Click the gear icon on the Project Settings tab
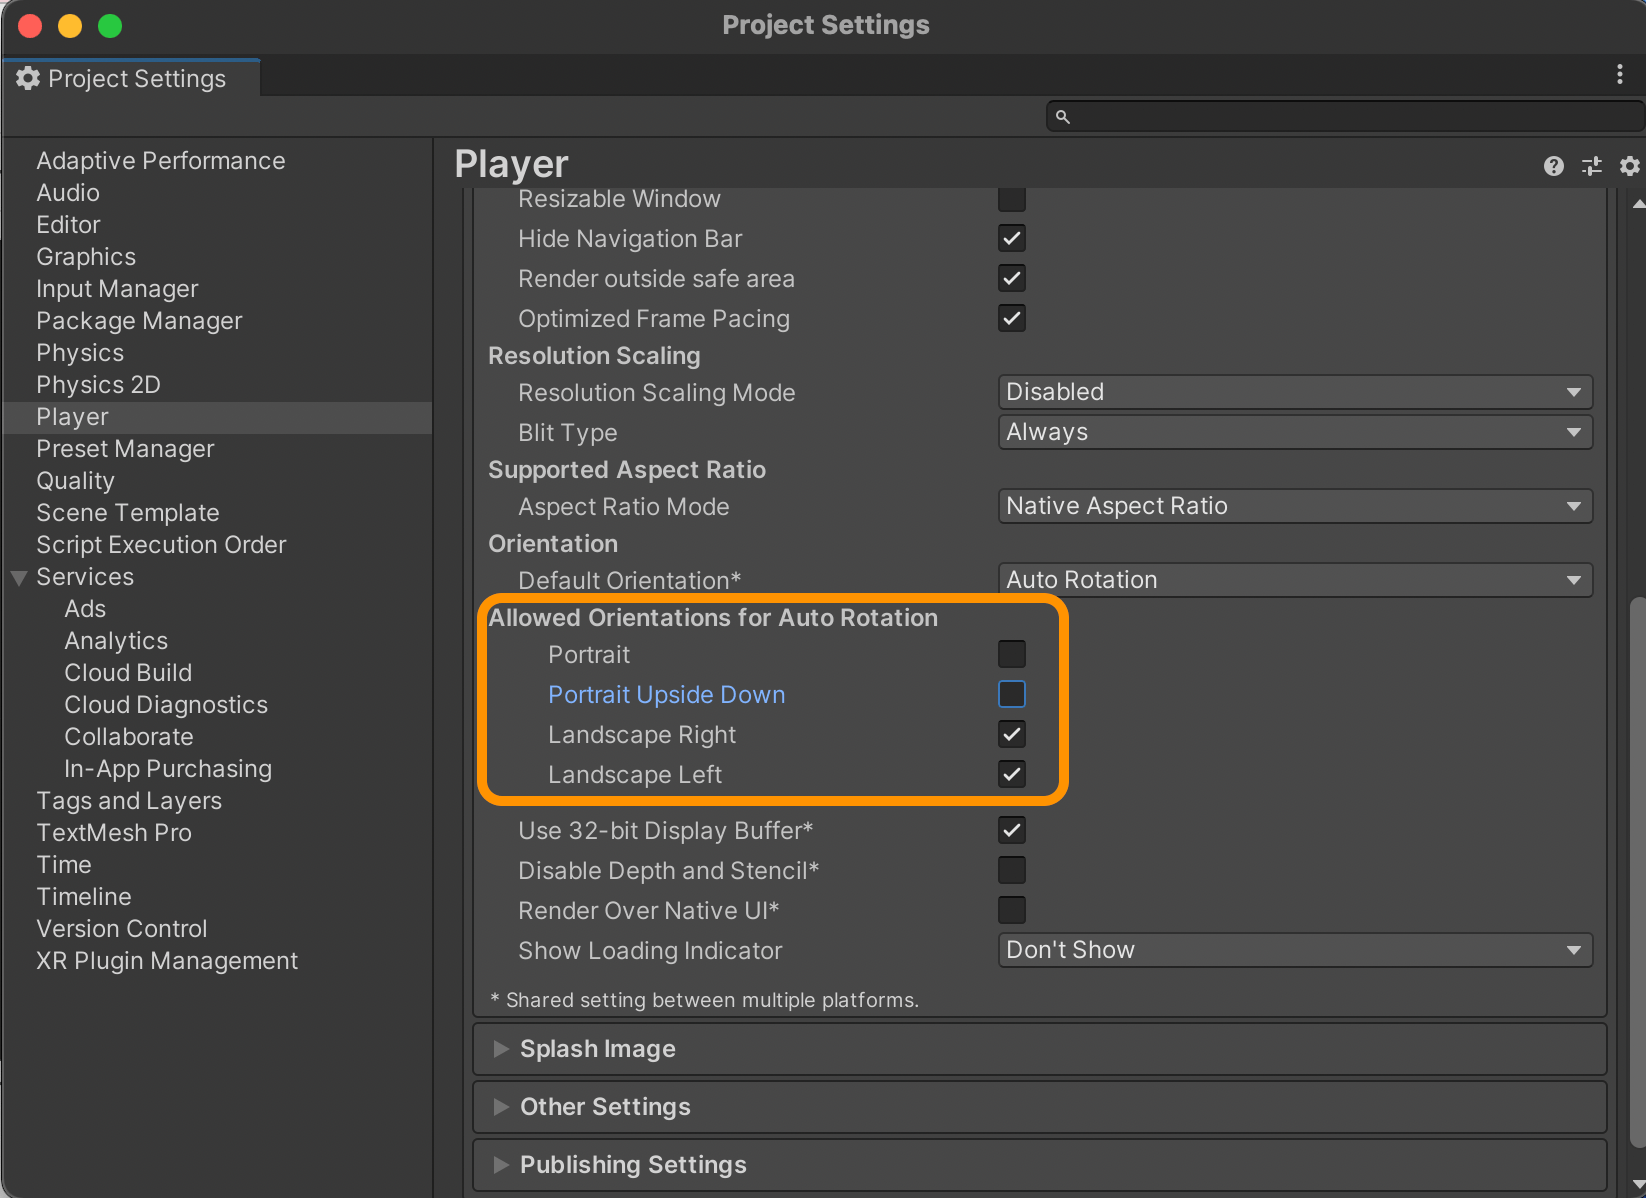The height and width of the screenshot is (1198, 1646). [x=28, y=78]
